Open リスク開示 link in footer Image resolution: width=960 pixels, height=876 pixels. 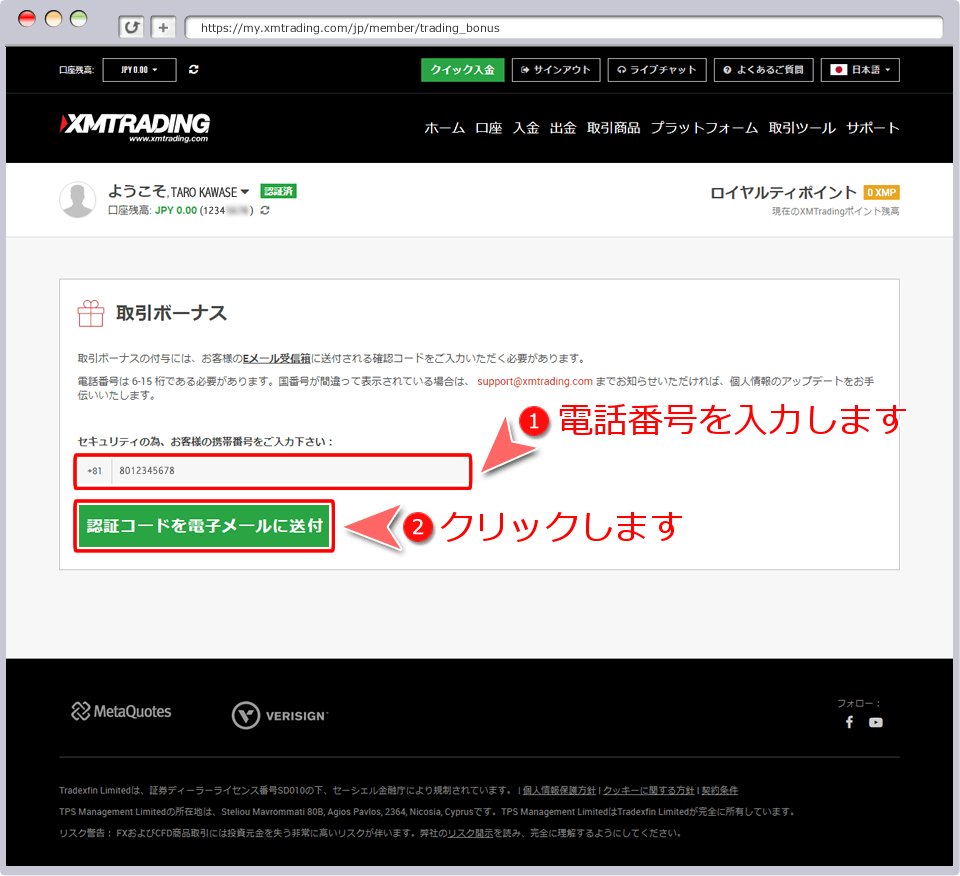tap(470, 833)
